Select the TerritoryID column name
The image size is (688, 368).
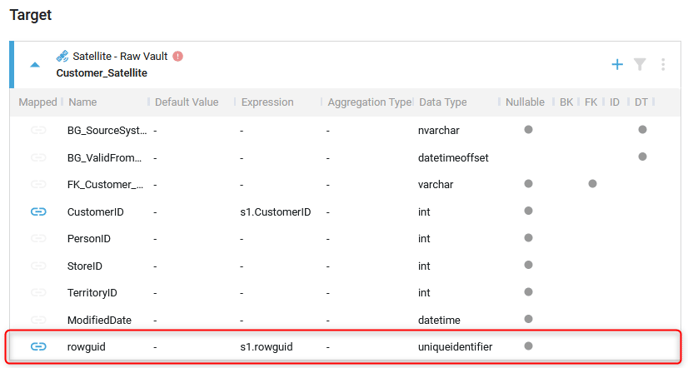coord(92,293)
